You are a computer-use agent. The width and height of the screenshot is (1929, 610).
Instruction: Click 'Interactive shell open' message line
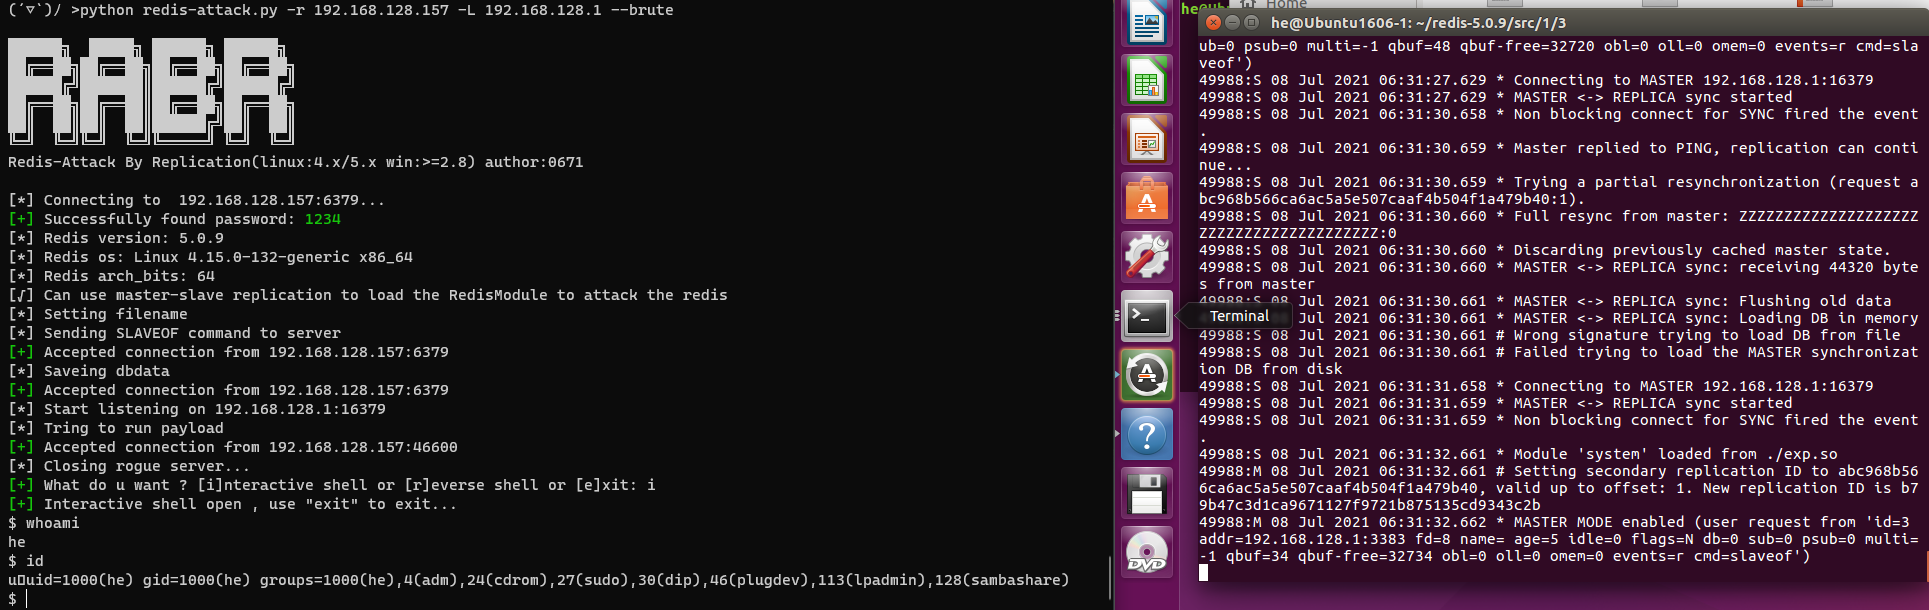tap(233, 504)
